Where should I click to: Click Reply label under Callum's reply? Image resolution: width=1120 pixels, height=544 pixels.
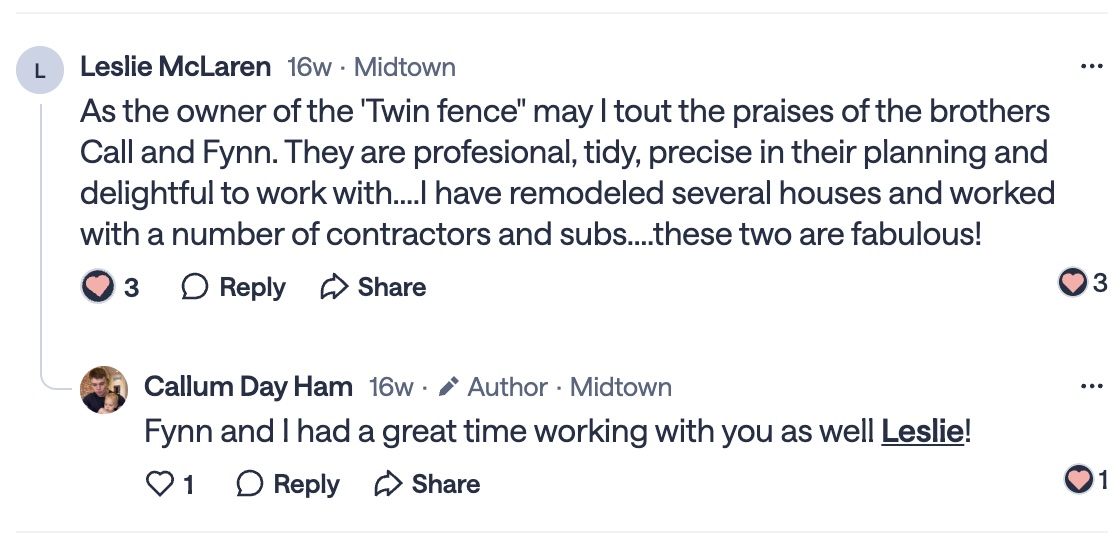(306, 484)
